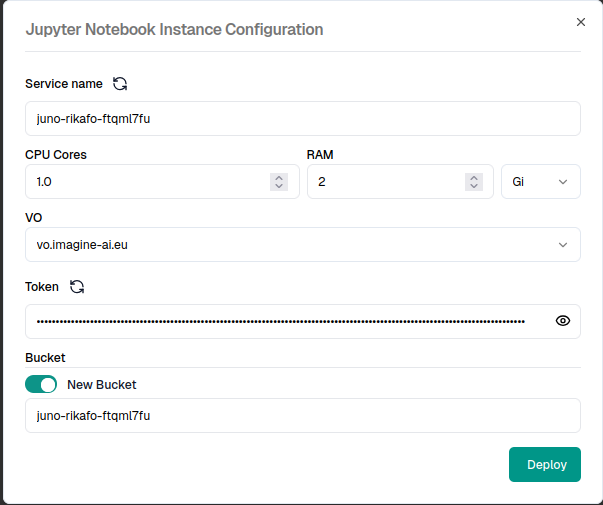Increase RAM value with up arrow
603x505 pixels.
click(474, 178)
